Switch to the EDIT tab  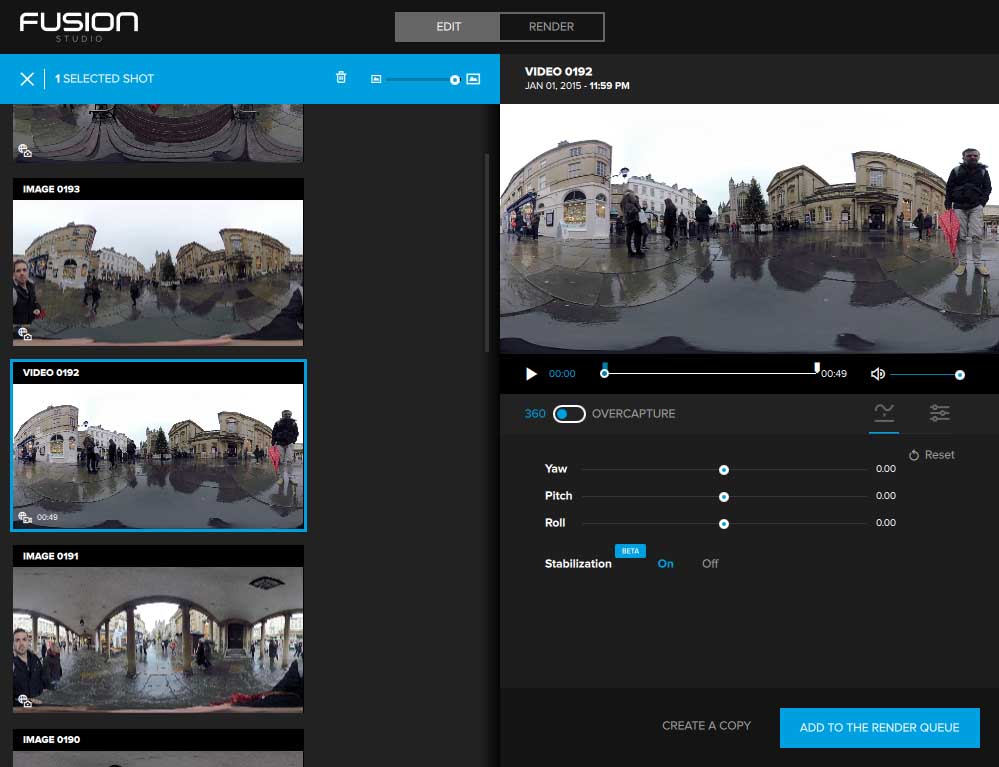click(x=448, y=27)
